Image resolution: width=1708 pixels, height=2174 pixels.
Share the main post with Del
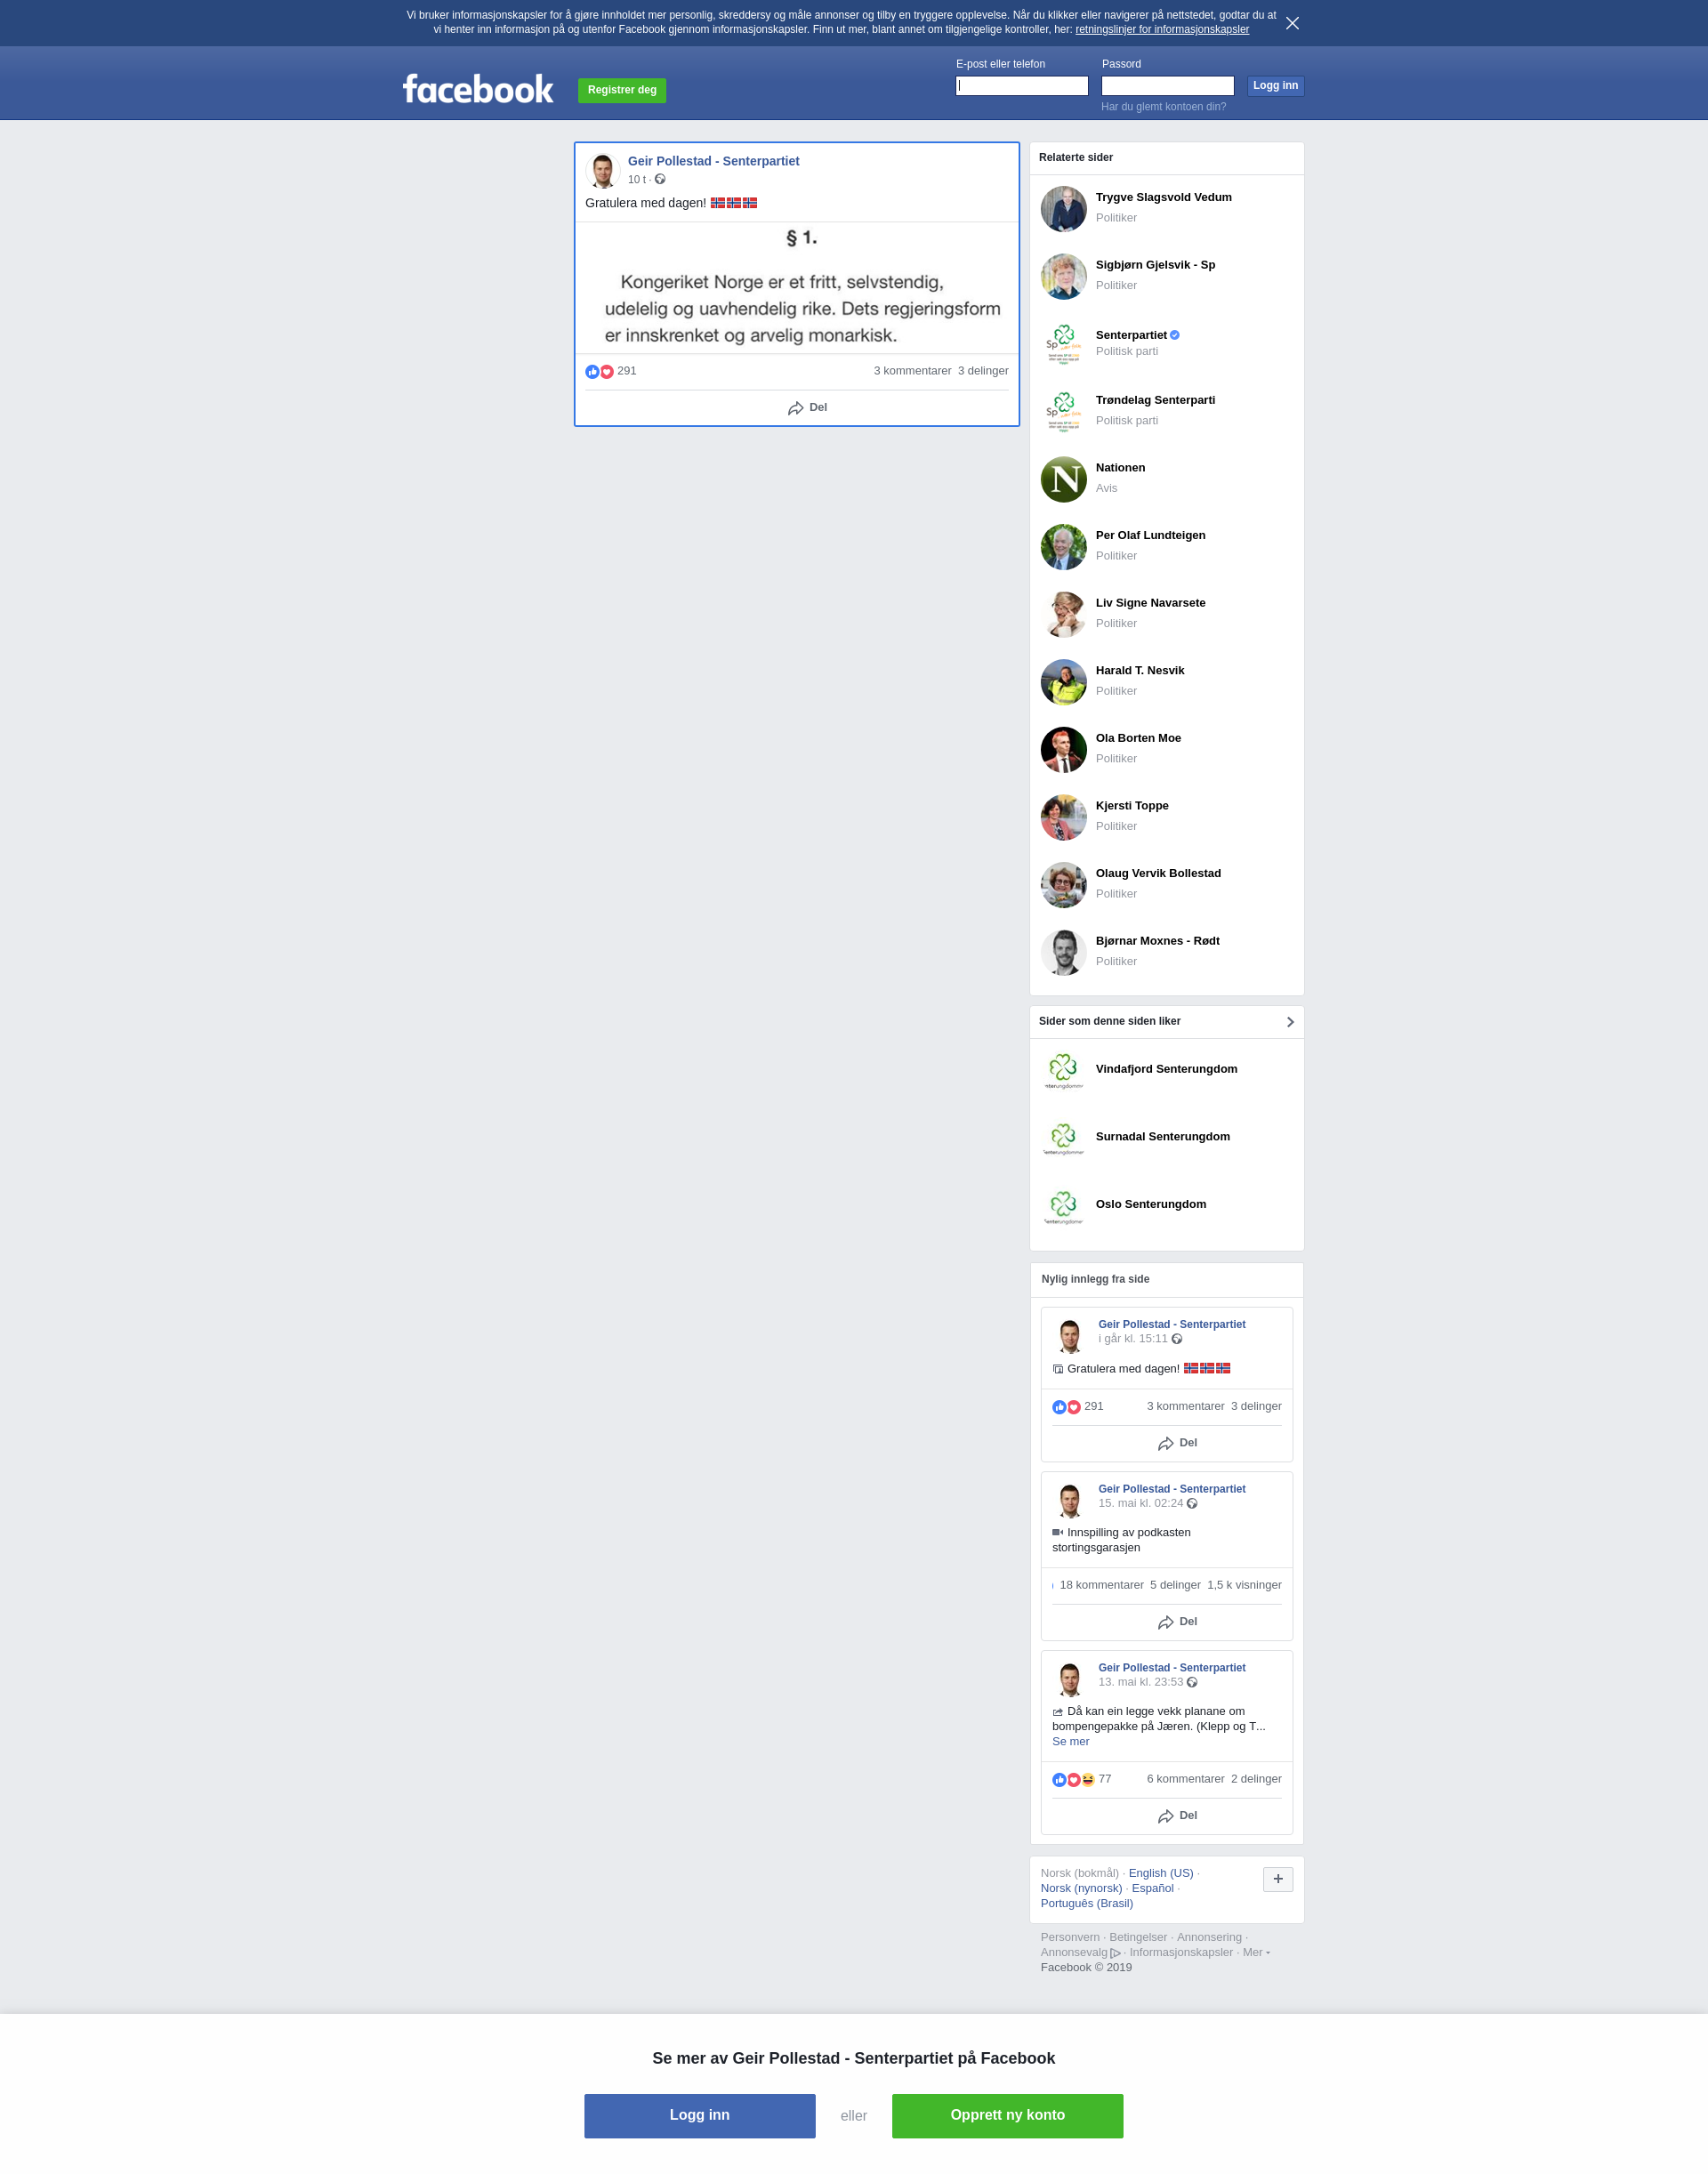[807, 408]
